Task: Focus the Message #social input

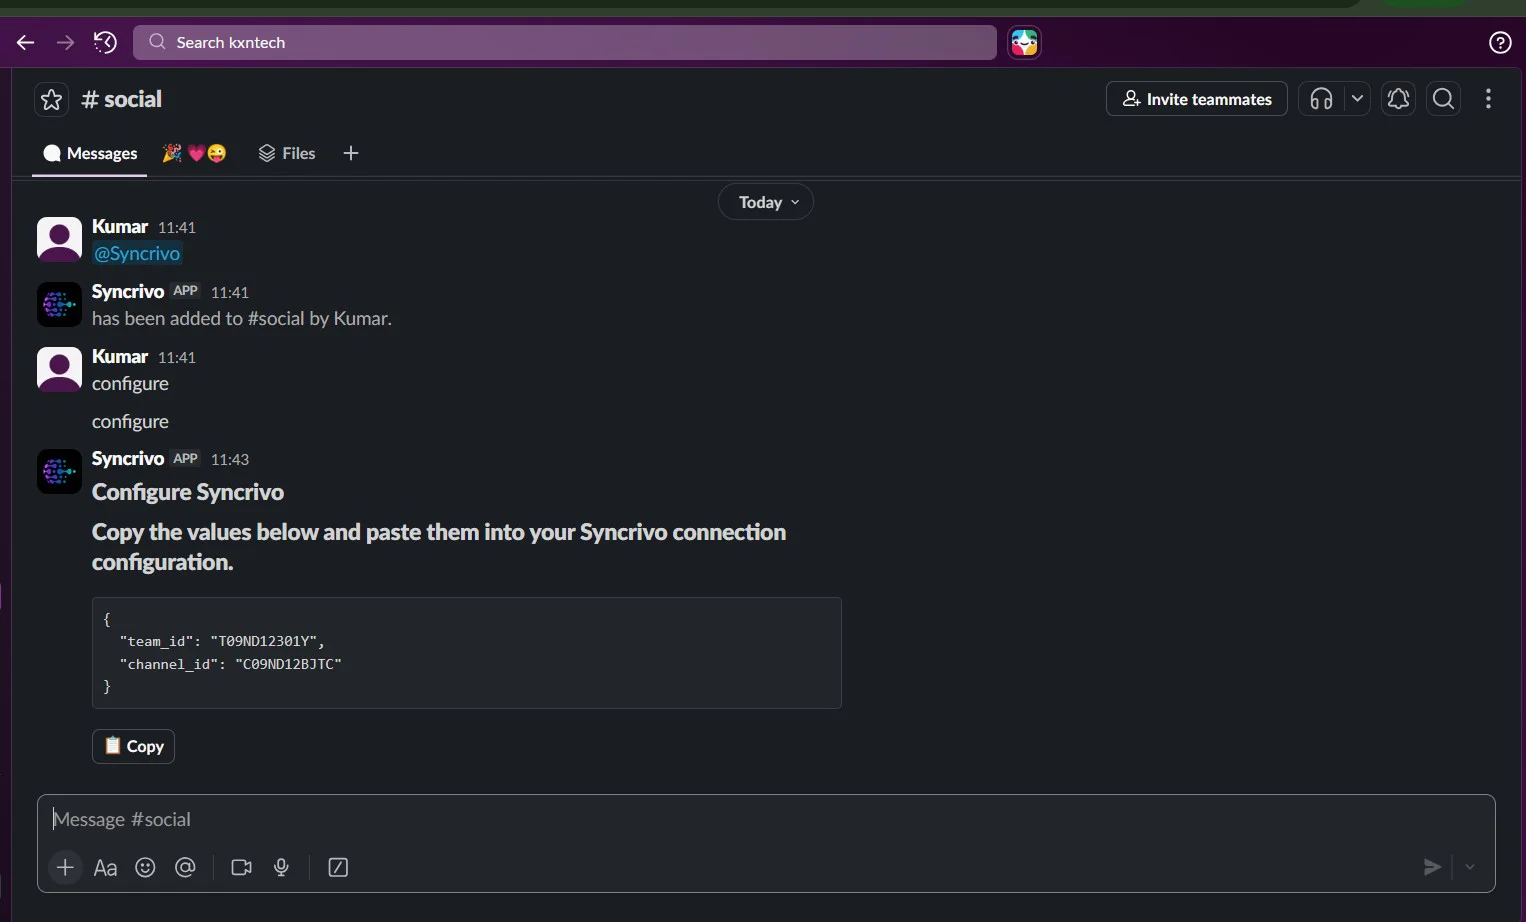Action: 766,819
